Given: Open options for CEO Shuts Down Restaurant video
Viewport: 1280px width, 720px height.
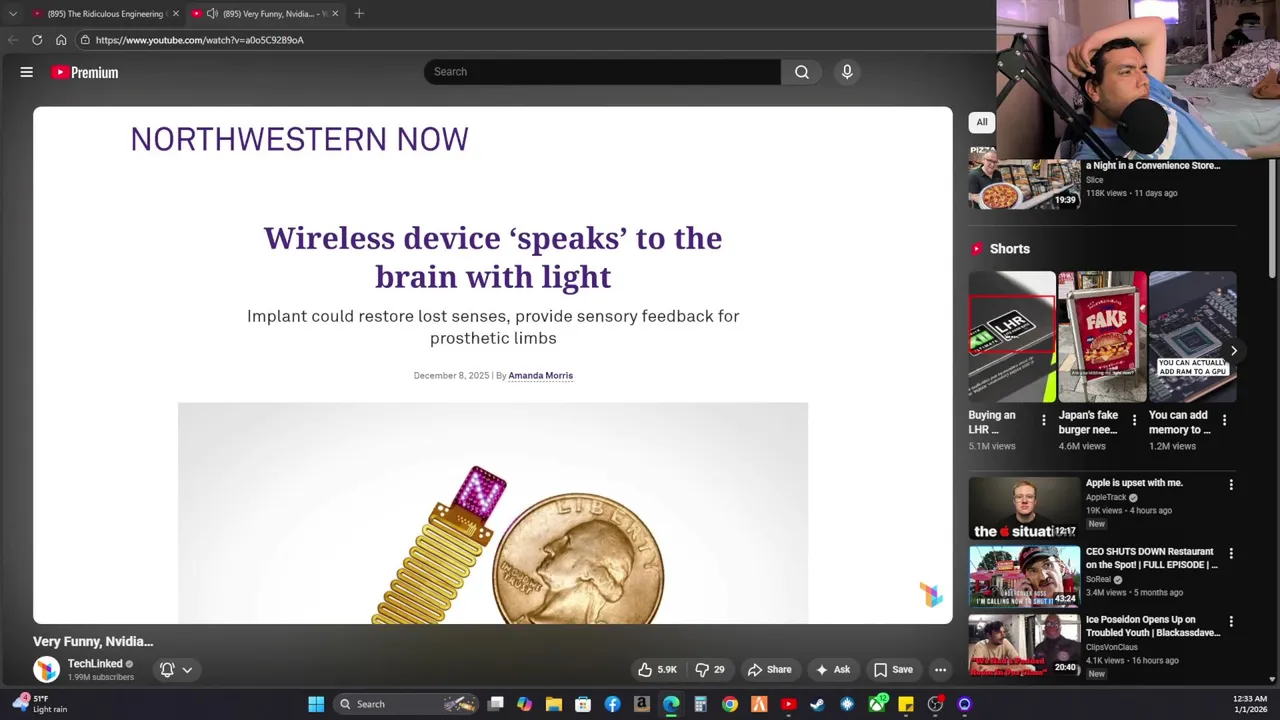Looking at the screenshot, I should [1231, 553].
